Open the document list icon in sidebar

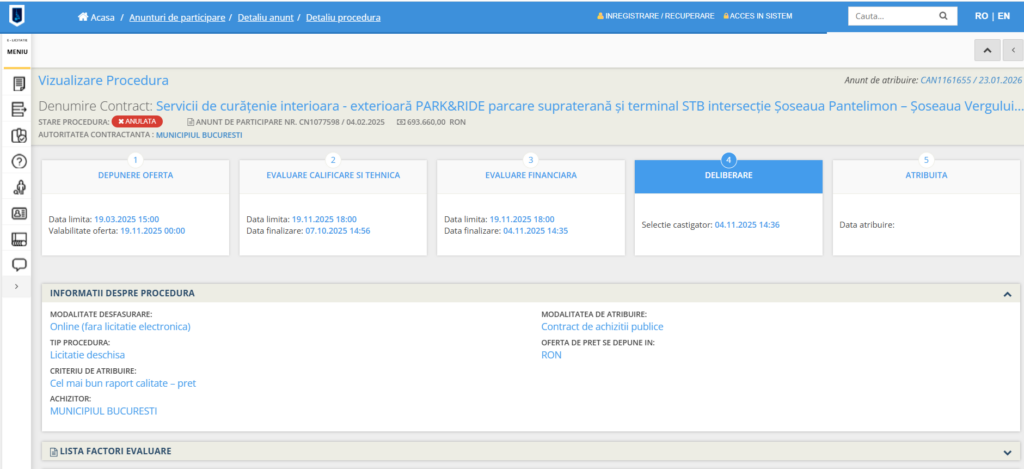coord(18,83)
